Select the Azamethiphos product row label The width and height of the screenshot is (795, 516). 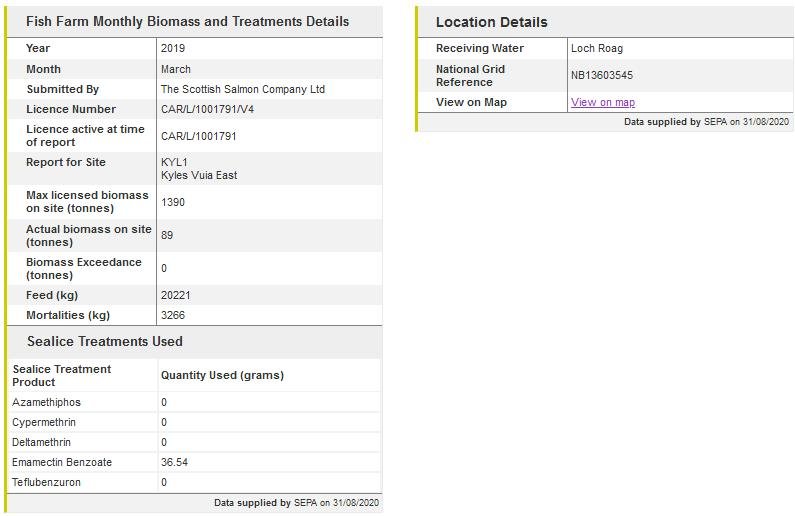pyautogui.click(x=46, y=402)
